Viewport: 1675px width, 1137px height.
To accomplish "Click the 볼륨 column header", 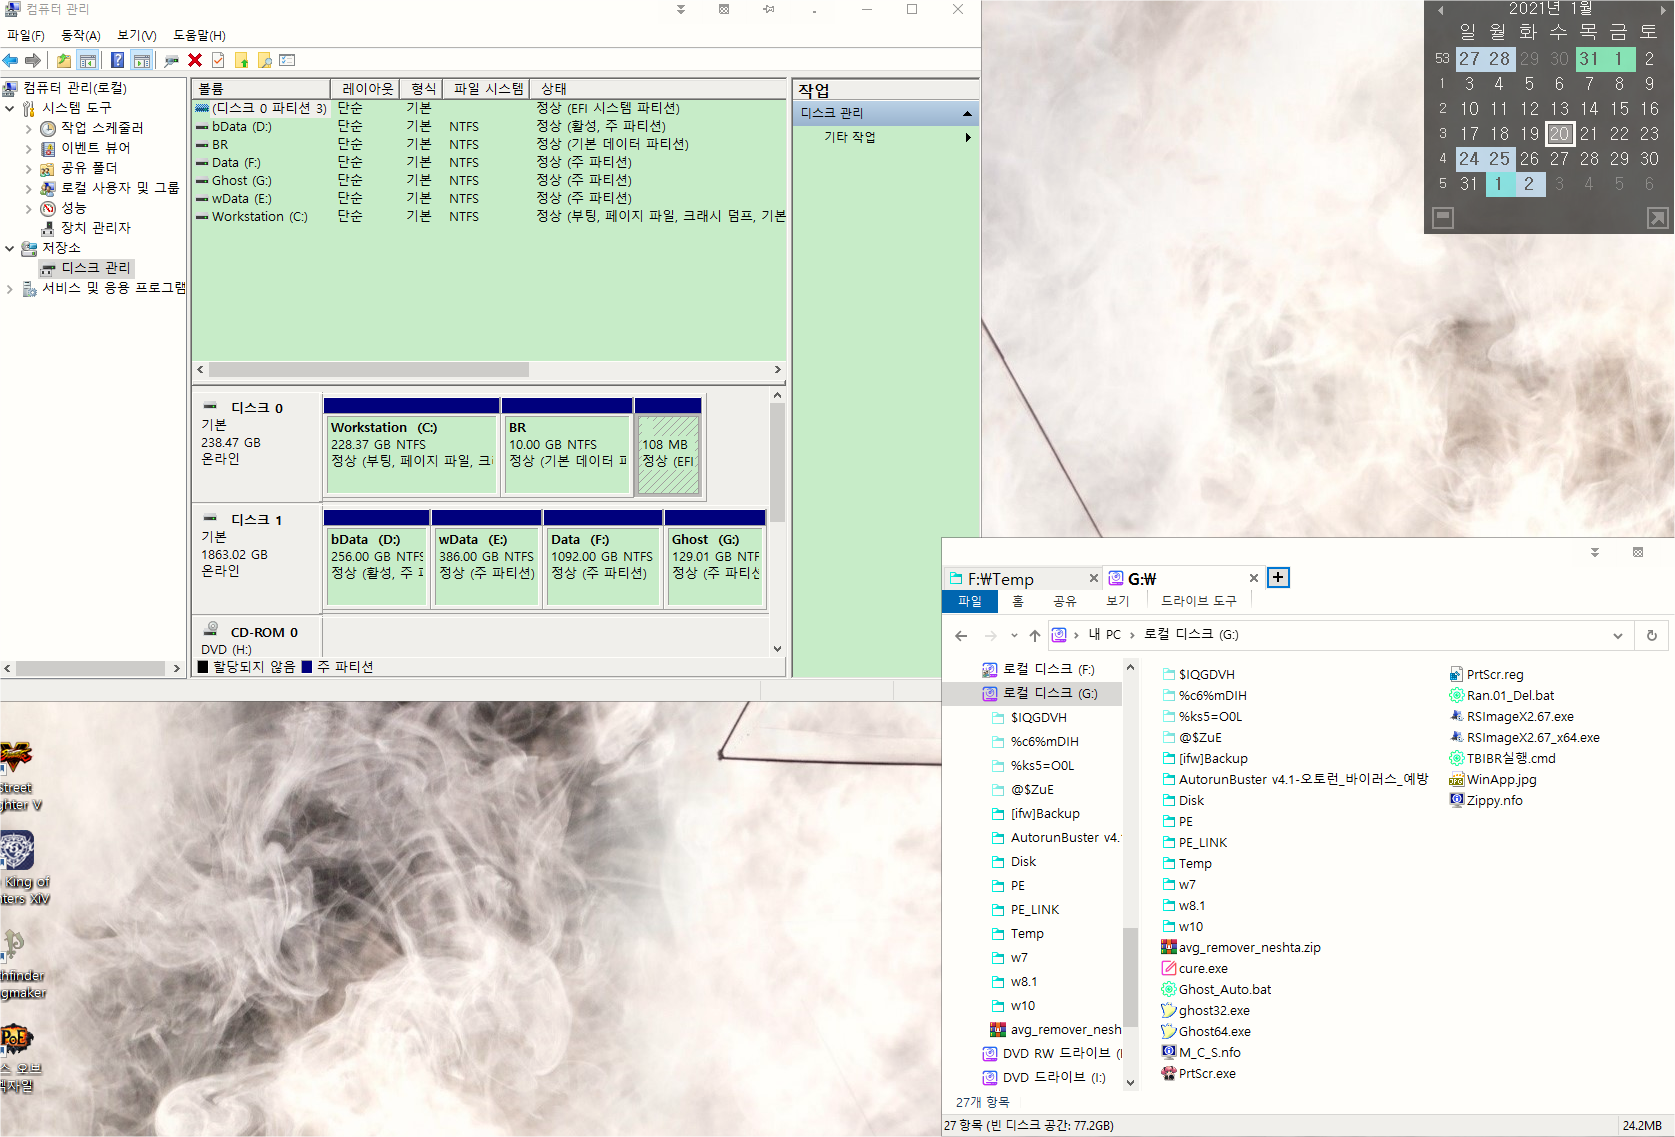I will [260, 89].
